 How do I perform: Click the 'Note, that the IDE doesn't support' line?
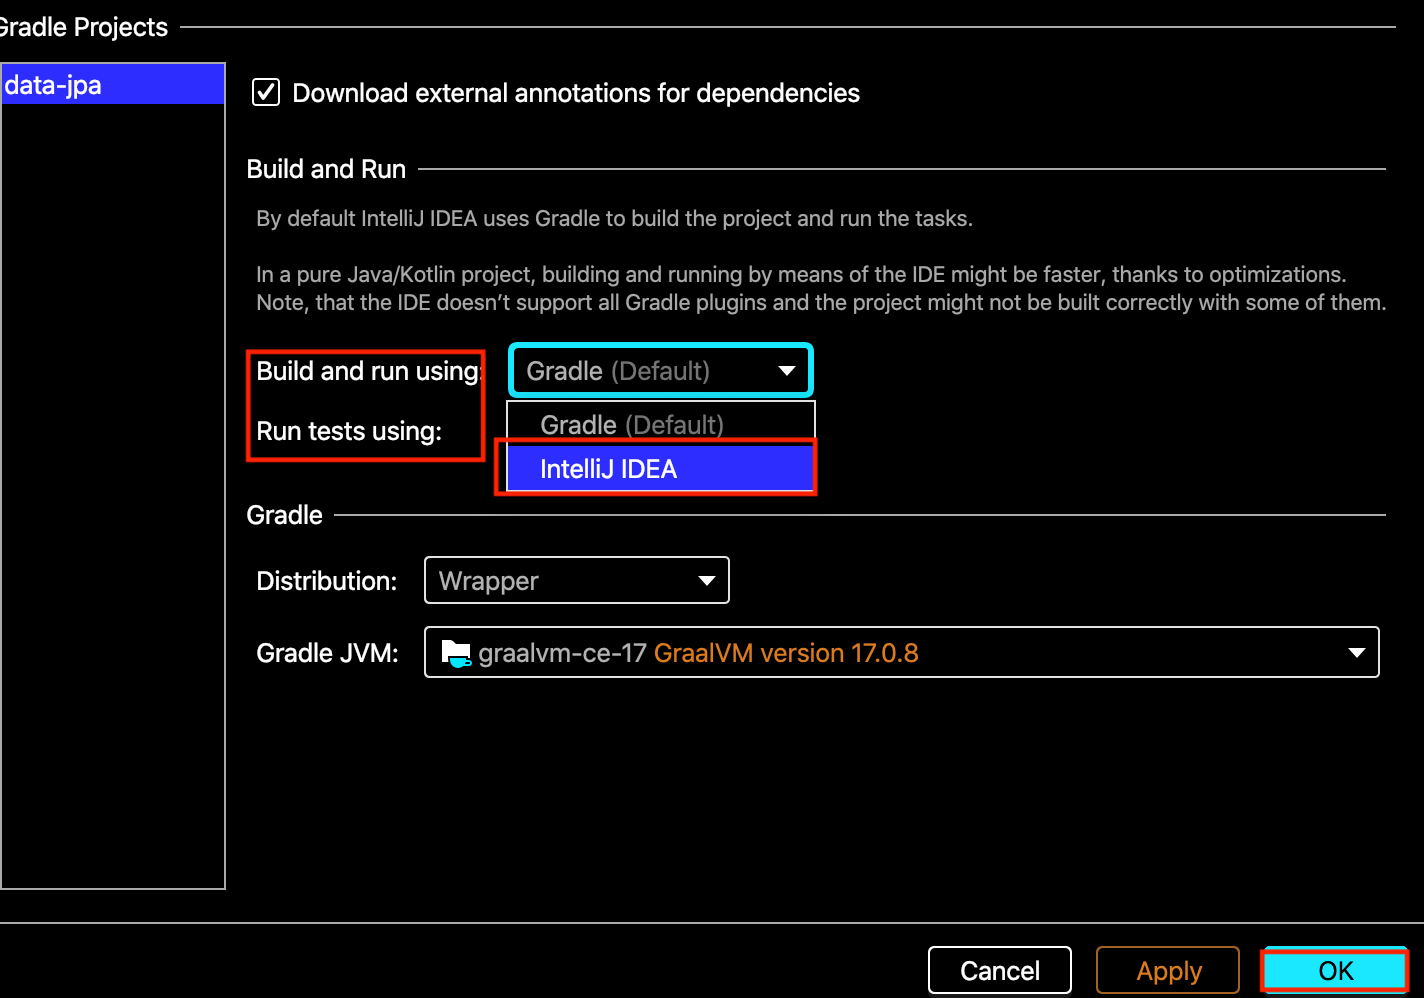[x=821, y=302]
